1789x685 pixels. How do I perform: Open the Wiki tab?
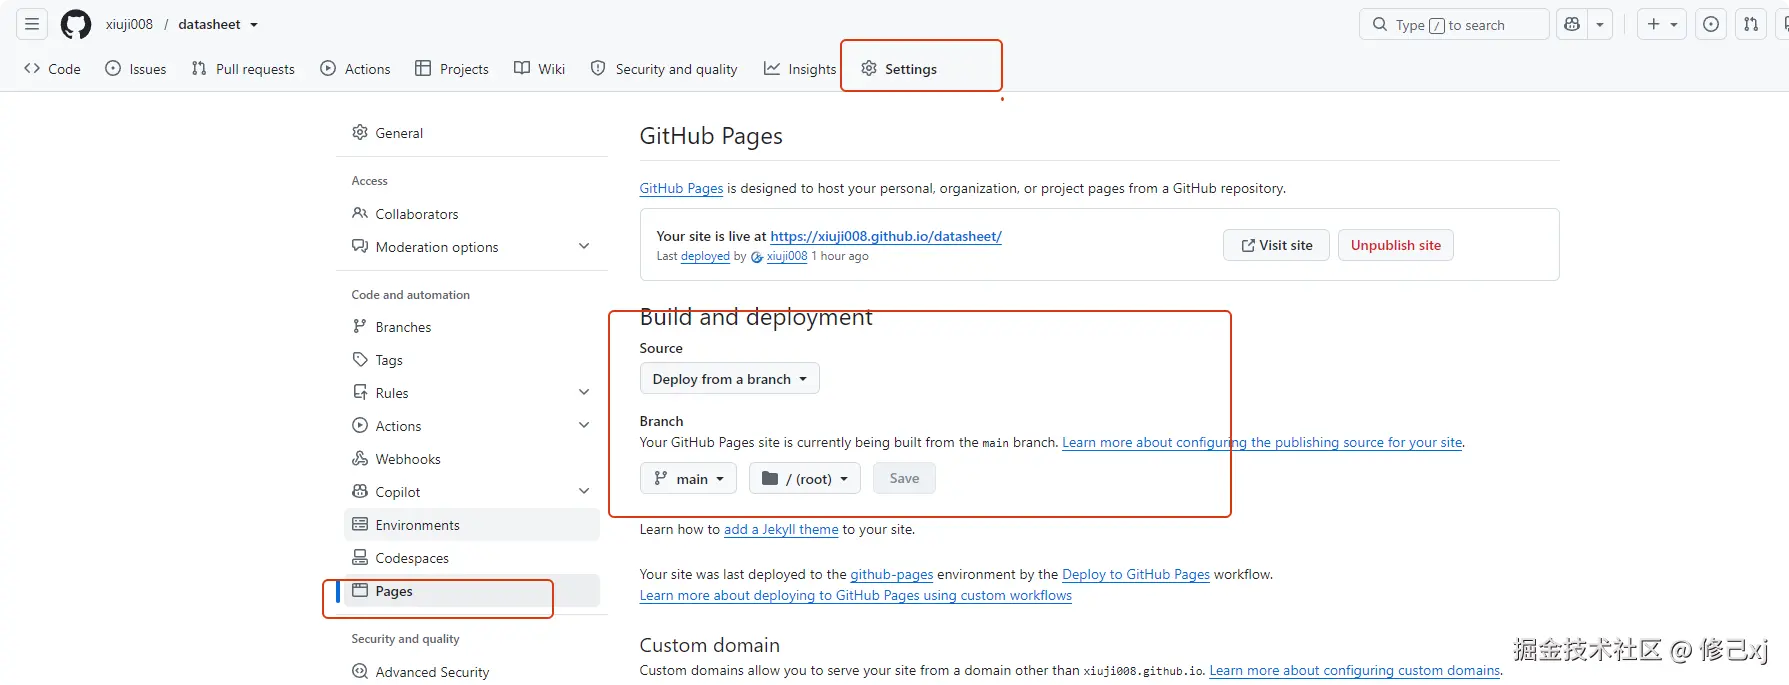coord(540,69)
